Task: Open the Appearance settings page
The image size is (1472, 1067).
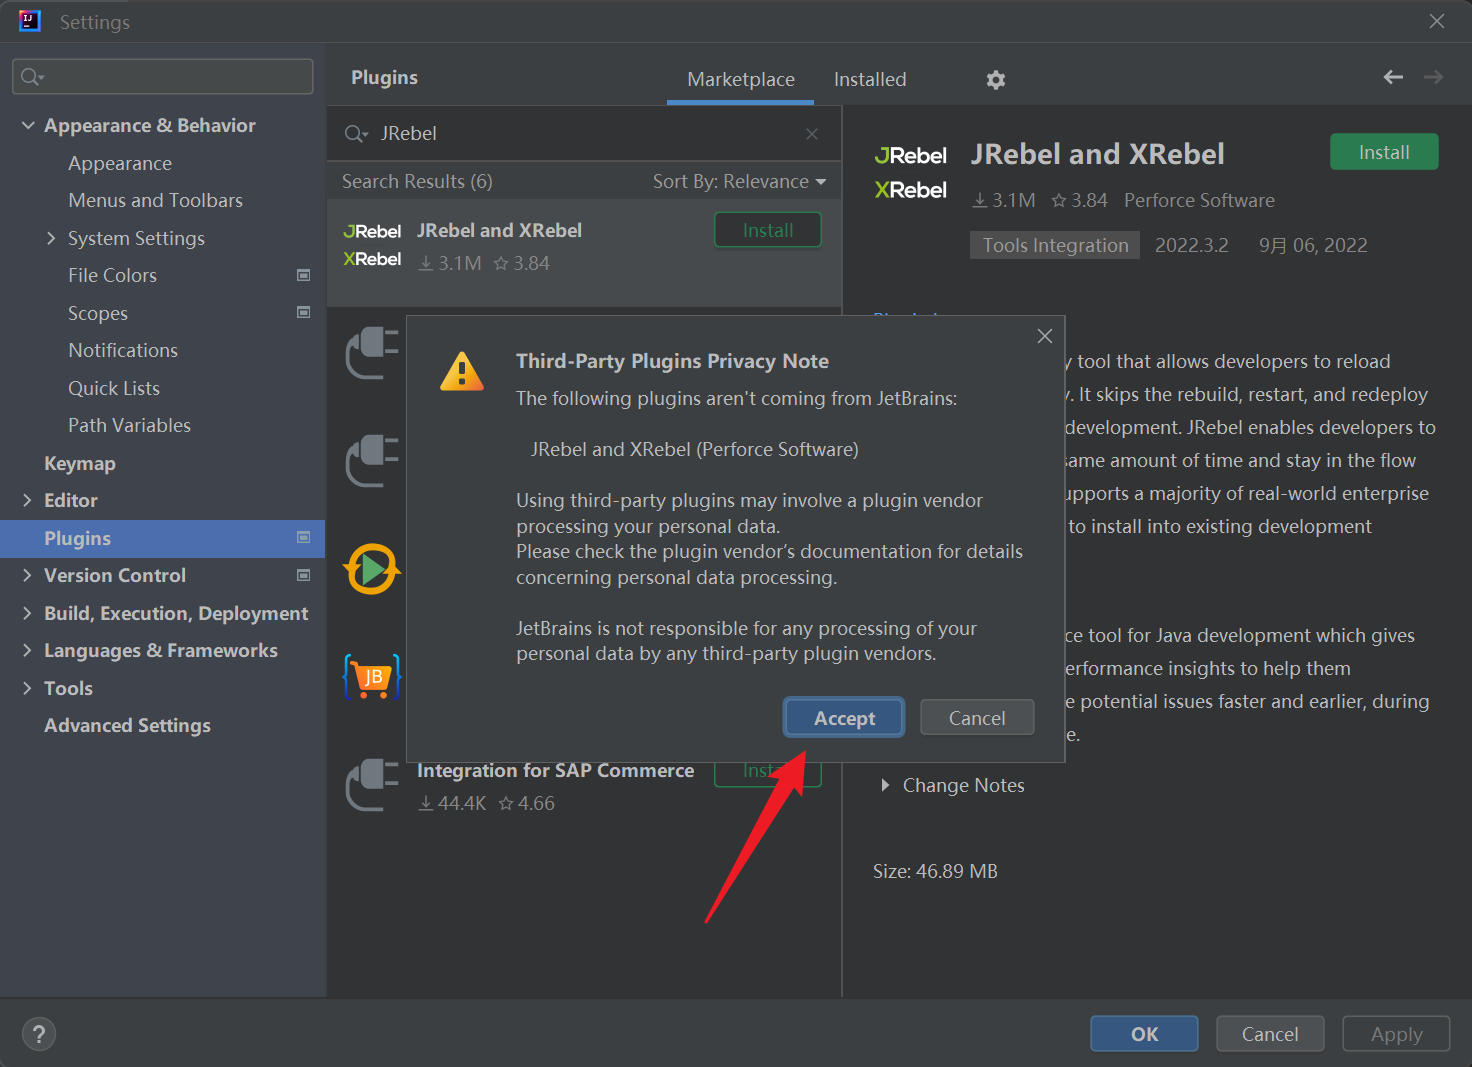Action: [x=120, y=163]
